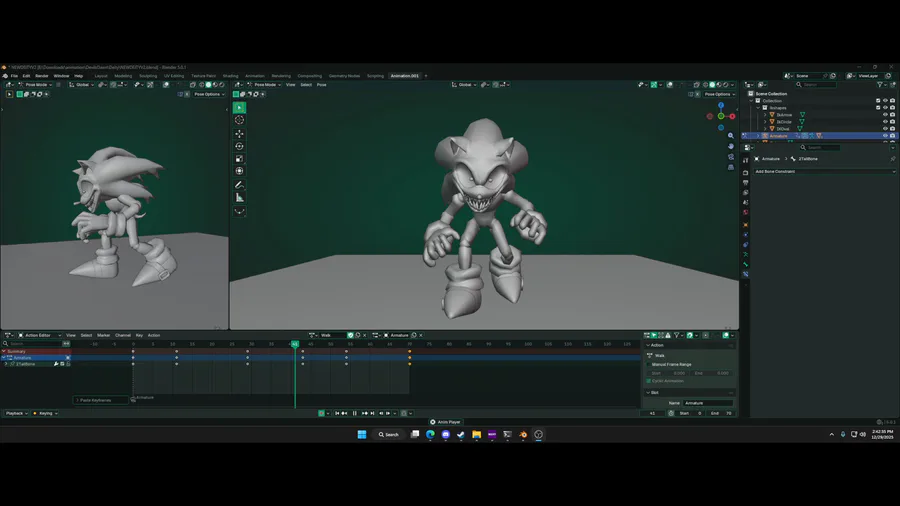Expand the 2TailBone channel row
The width and height of the screenshot is (900, 506).
point(6,364)
